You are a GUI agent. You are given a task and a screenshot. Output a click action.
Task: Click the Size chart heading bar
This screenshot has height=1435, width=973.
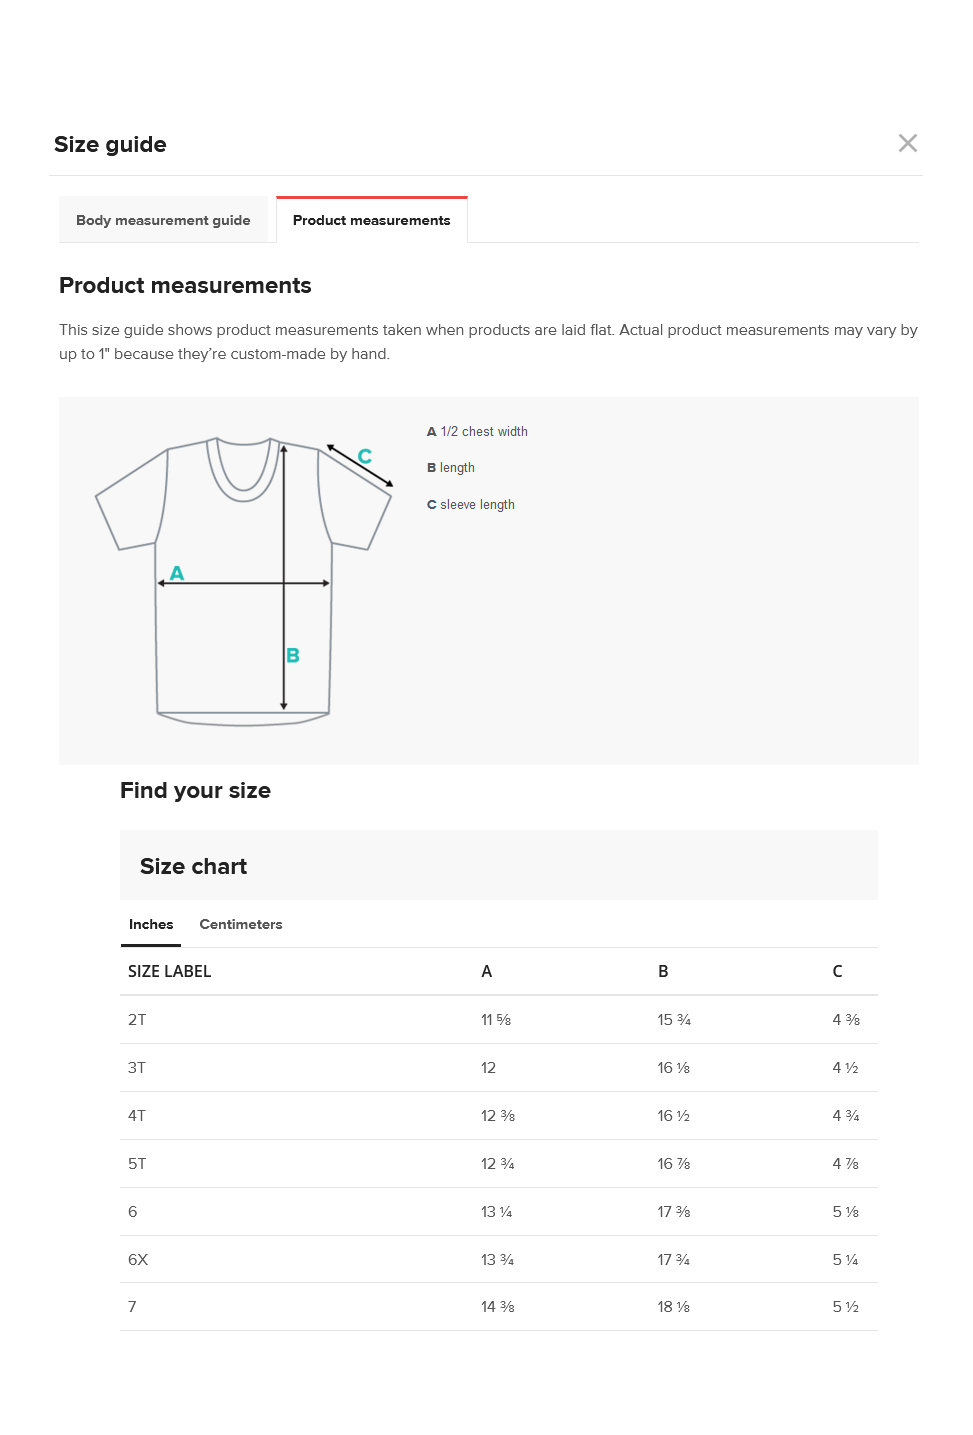[499, 865]
